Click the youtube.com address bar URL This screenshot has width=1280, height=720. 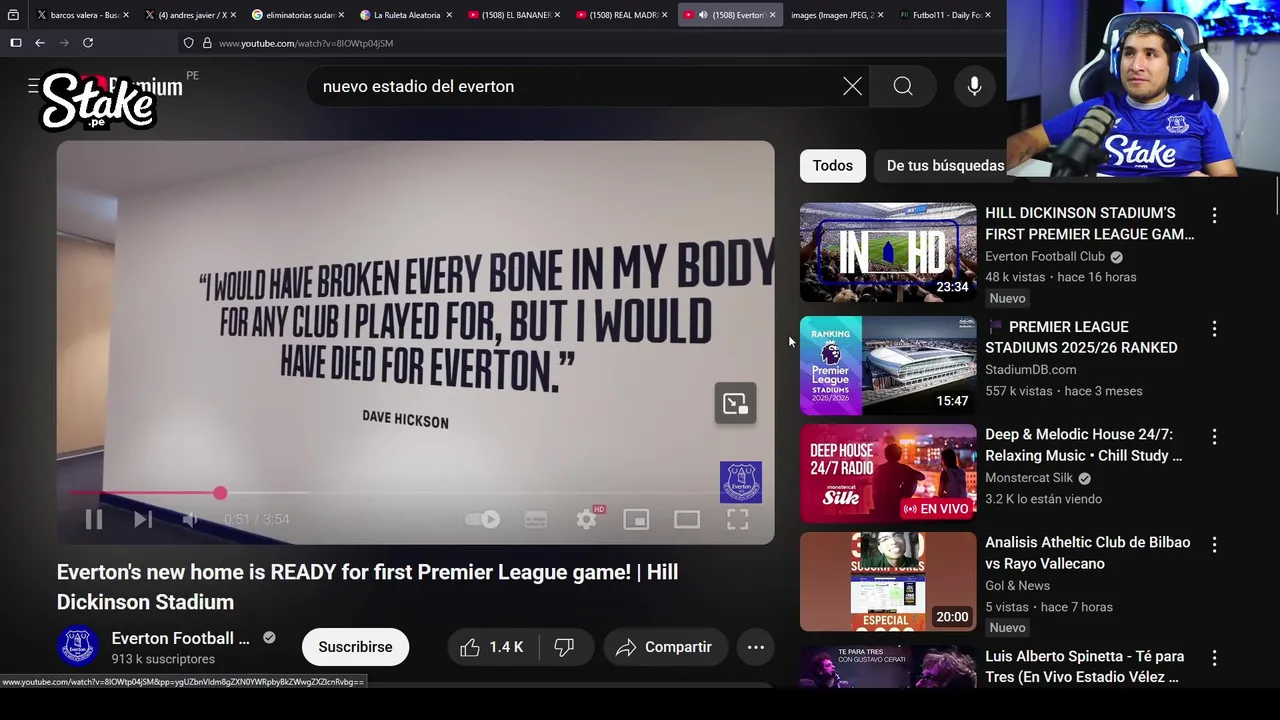point(306,43)
